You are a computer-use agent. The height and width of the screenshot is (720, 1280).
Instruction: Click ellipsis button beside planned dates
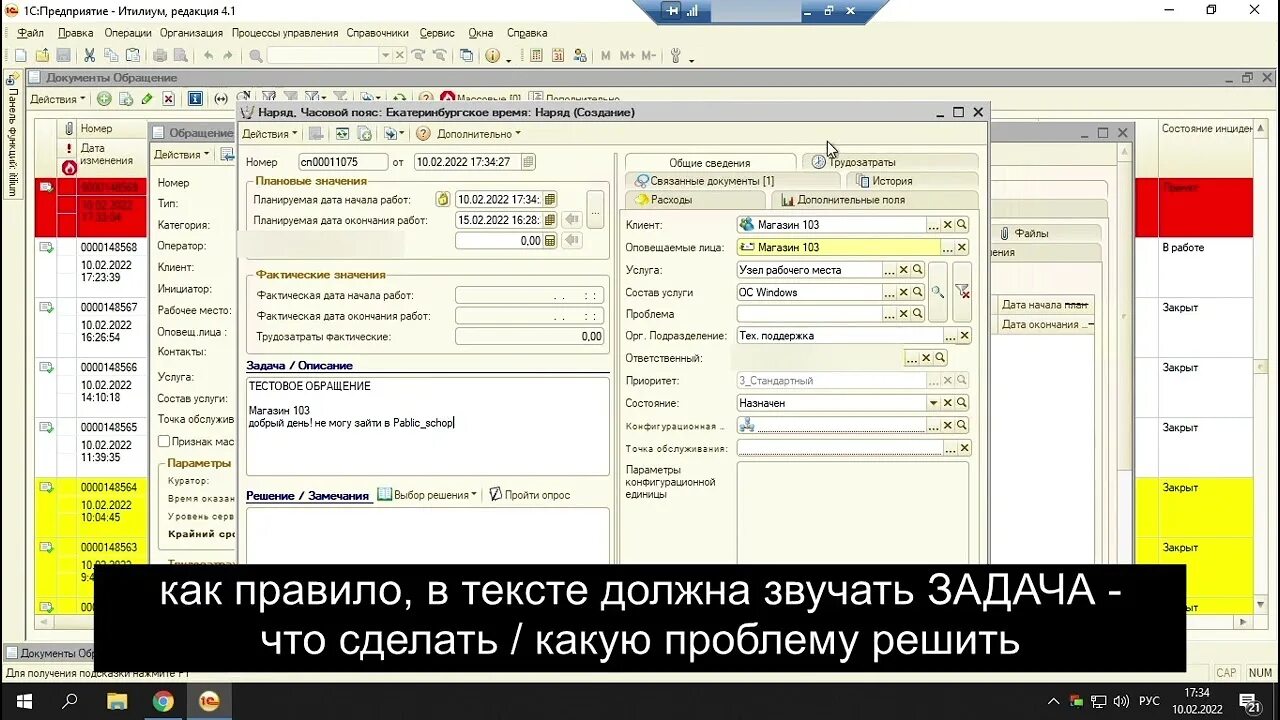point(595,210)
